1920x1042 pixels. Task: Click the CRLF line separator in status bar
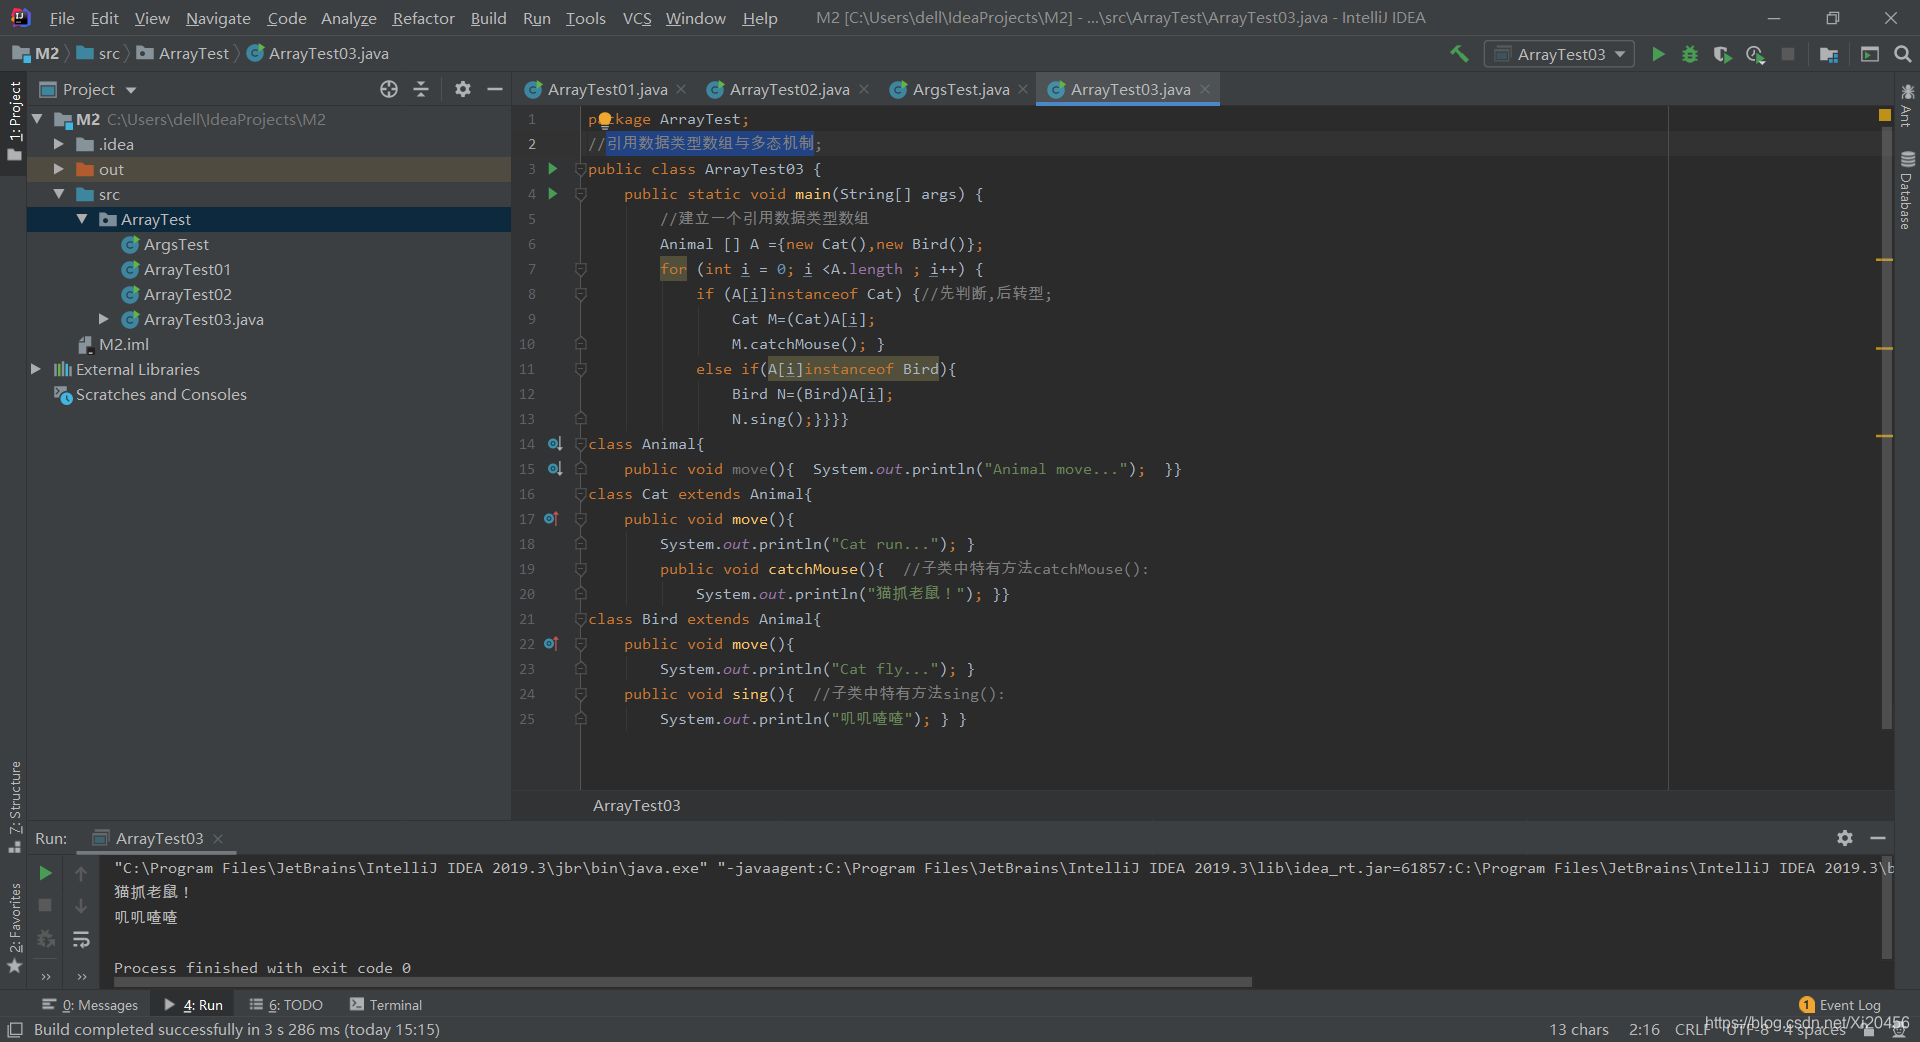click(x=1691, y=1029)
